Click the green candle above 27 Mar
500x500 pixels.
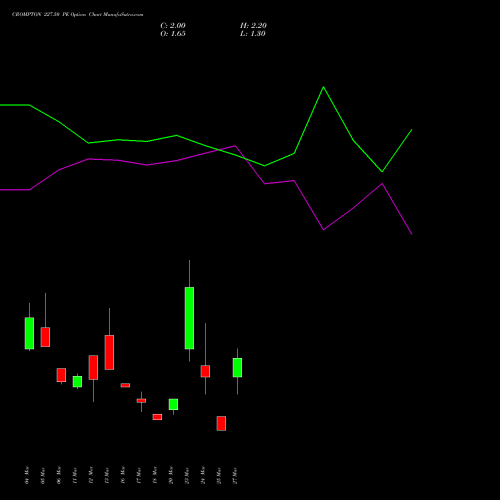coord(237,368)
